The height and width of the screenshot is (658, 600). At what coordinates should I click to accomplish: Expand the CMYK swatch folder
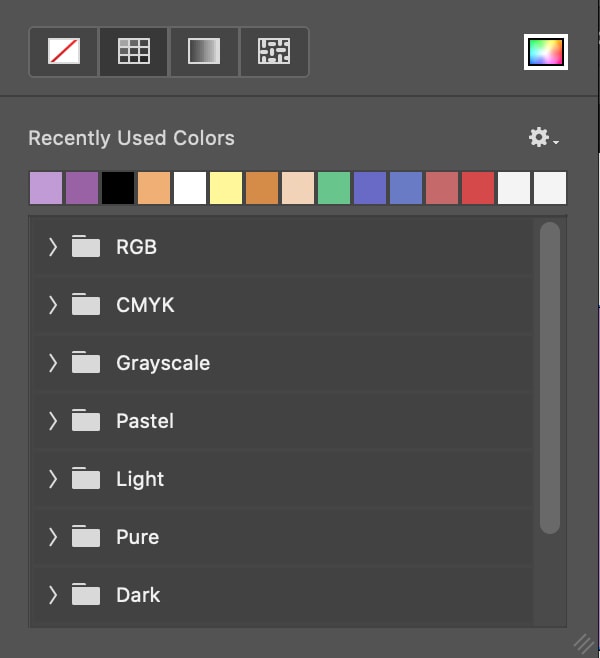click(x=53, y=305)
